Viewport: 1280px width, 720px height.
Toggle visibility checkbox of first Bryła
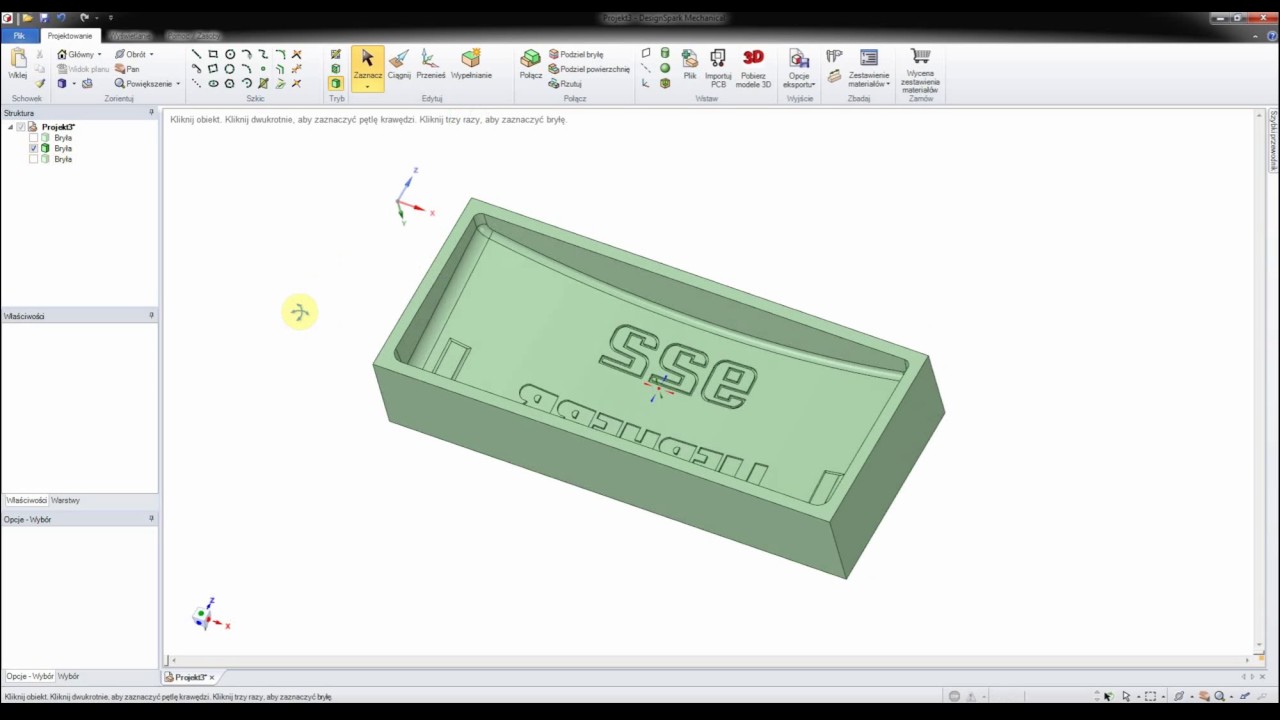coord(33,138)
